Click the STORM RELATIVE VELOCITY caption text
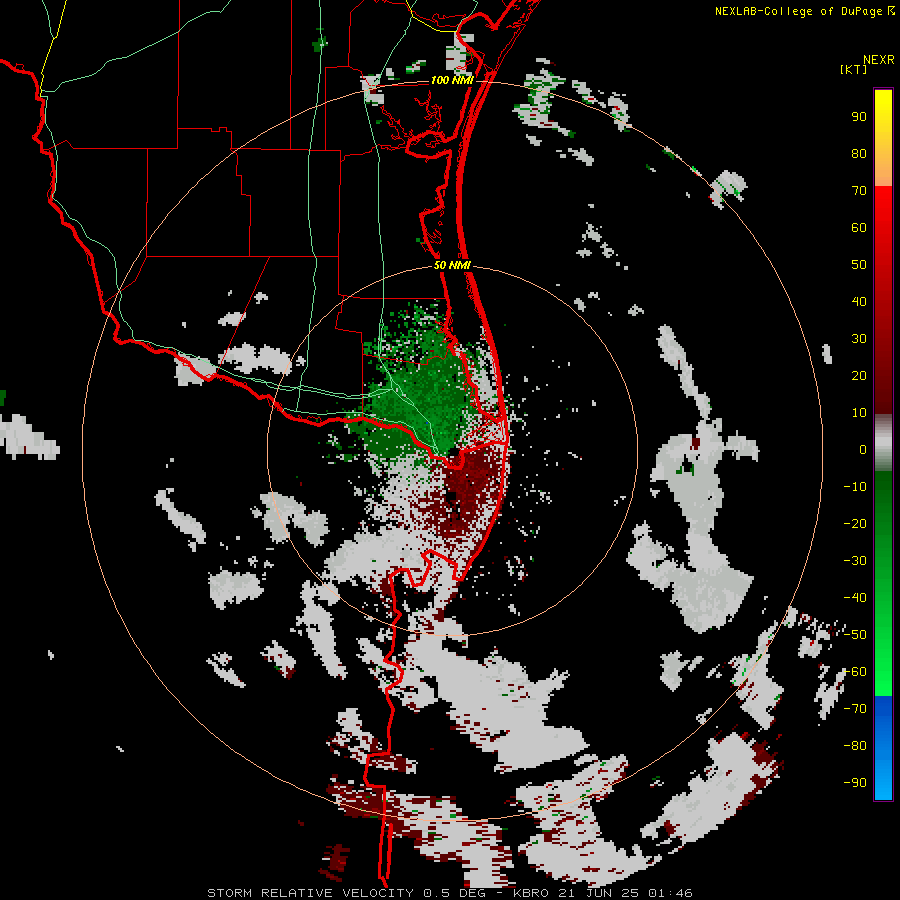This screenshot has height=900, width=900. click(311, 893)
